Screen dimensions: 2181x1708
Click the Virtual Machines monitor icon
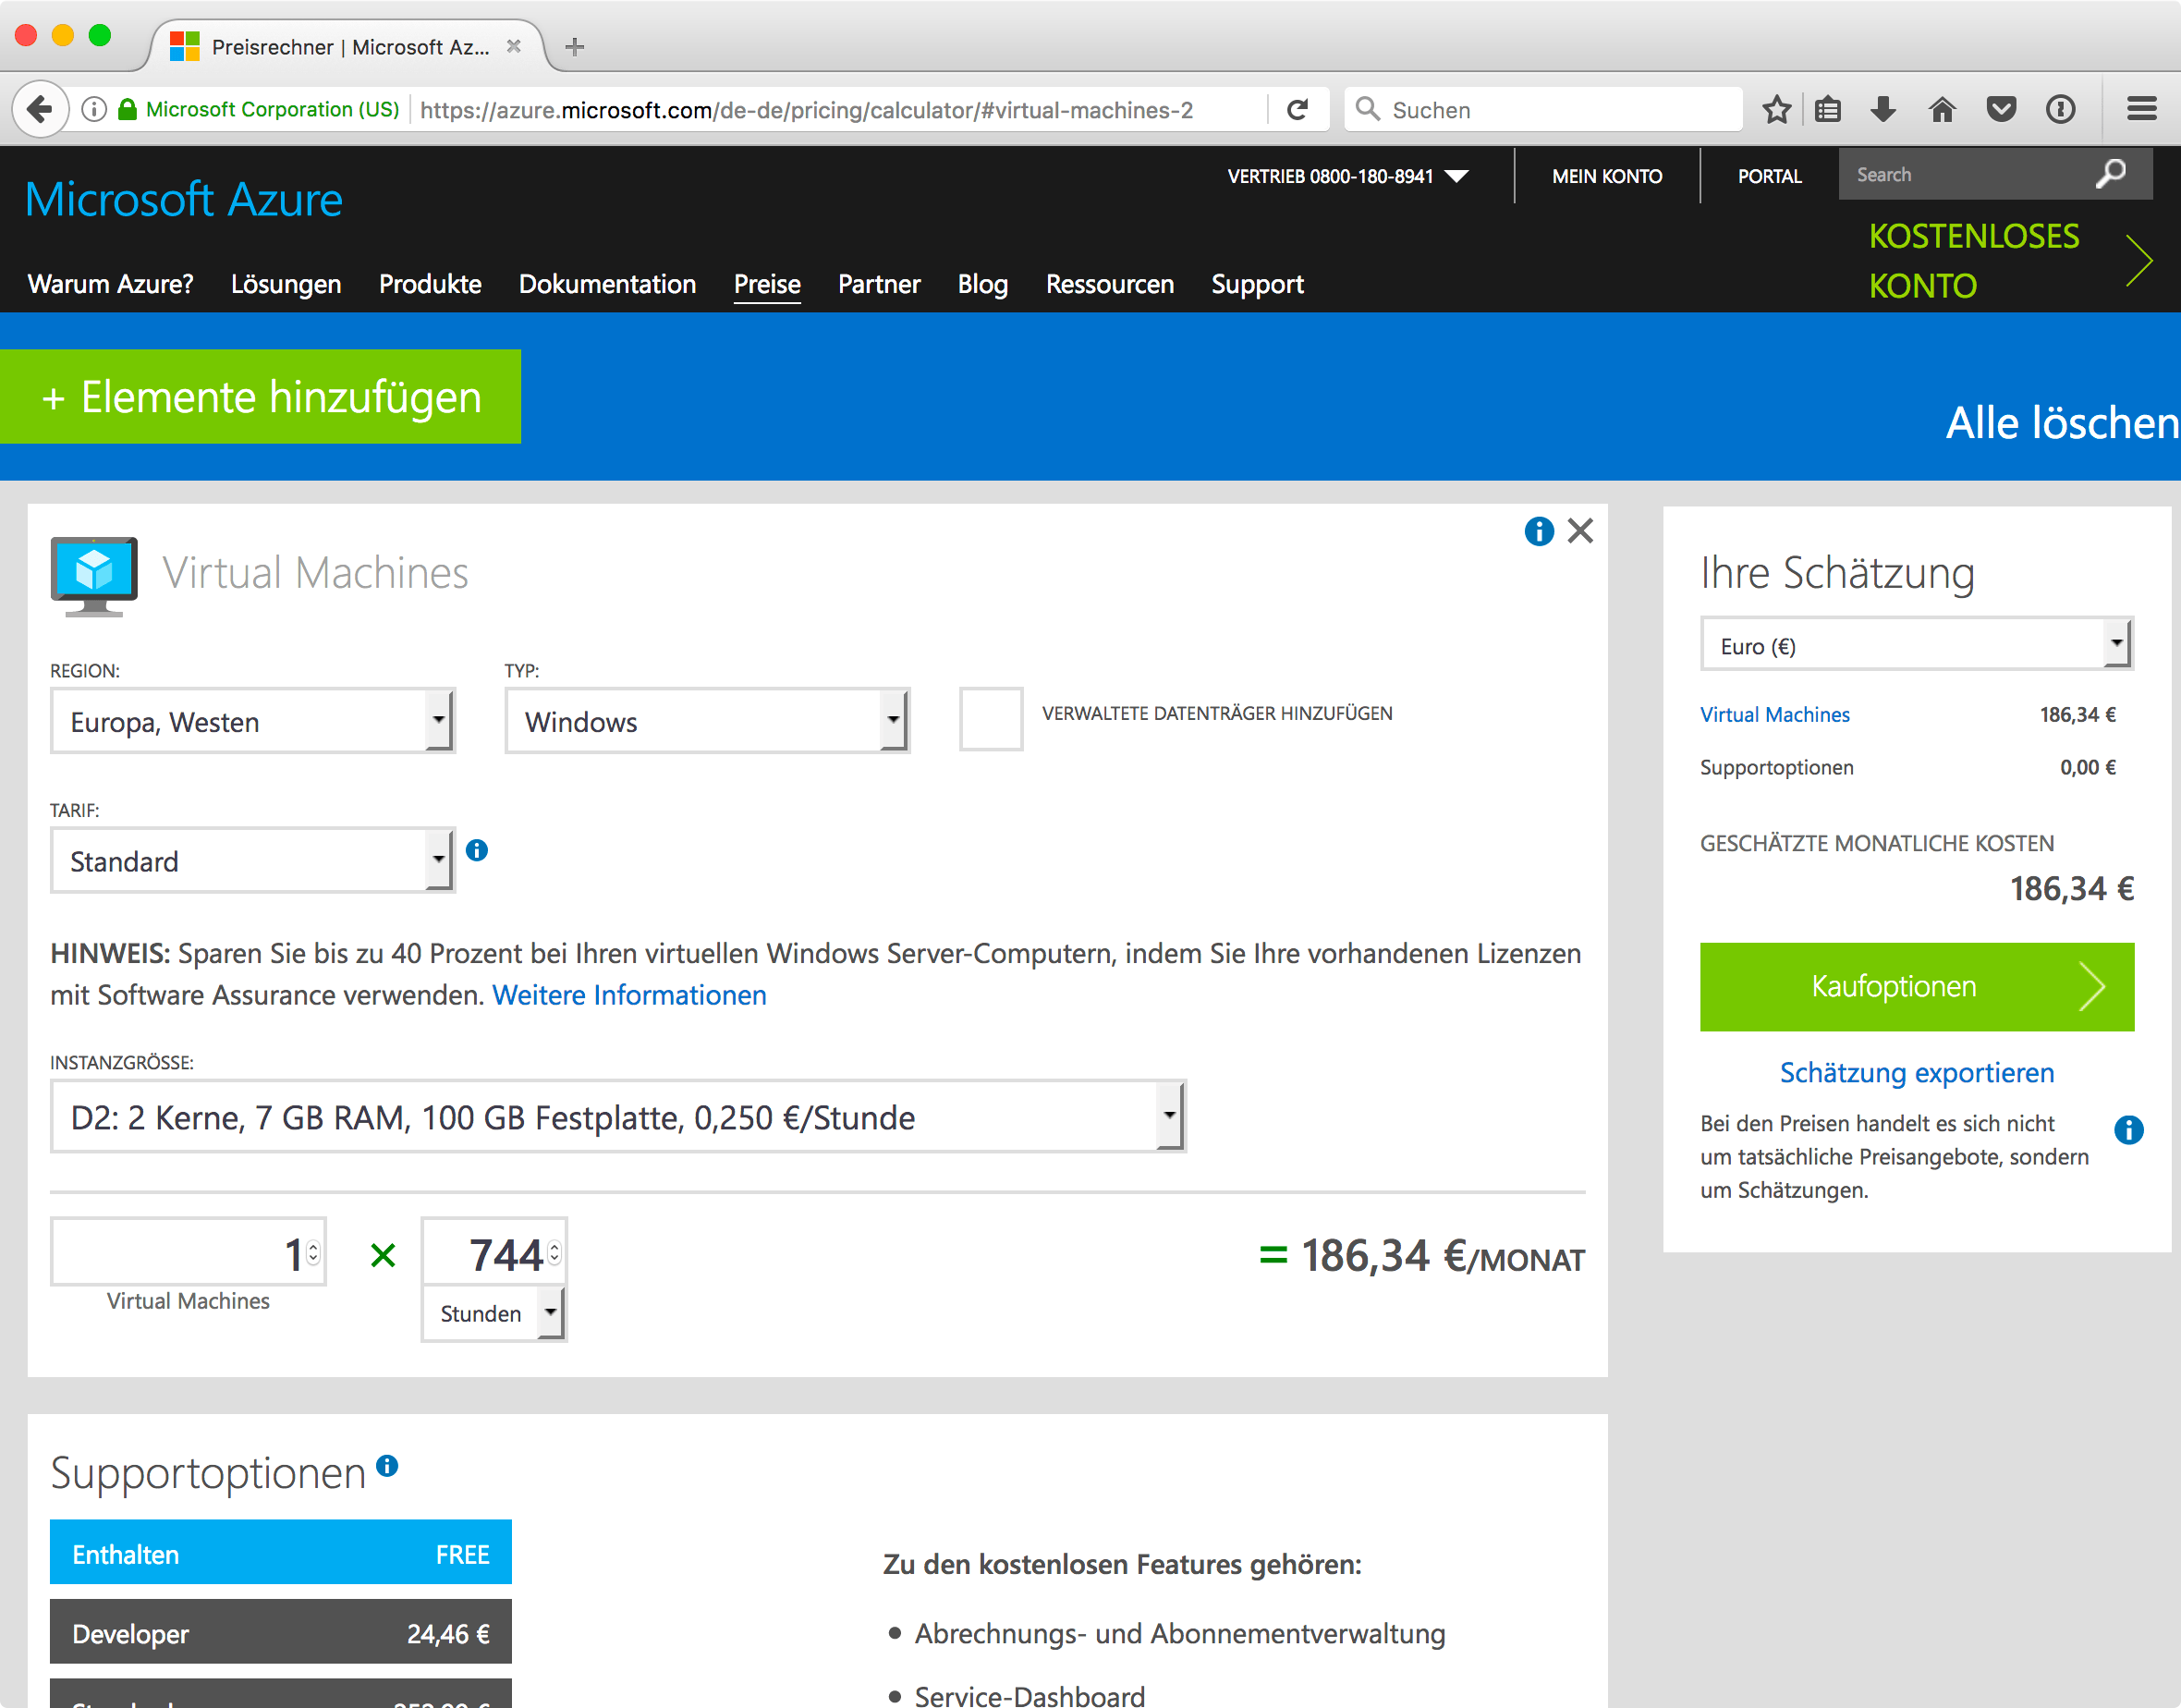[x=94, y=576]
